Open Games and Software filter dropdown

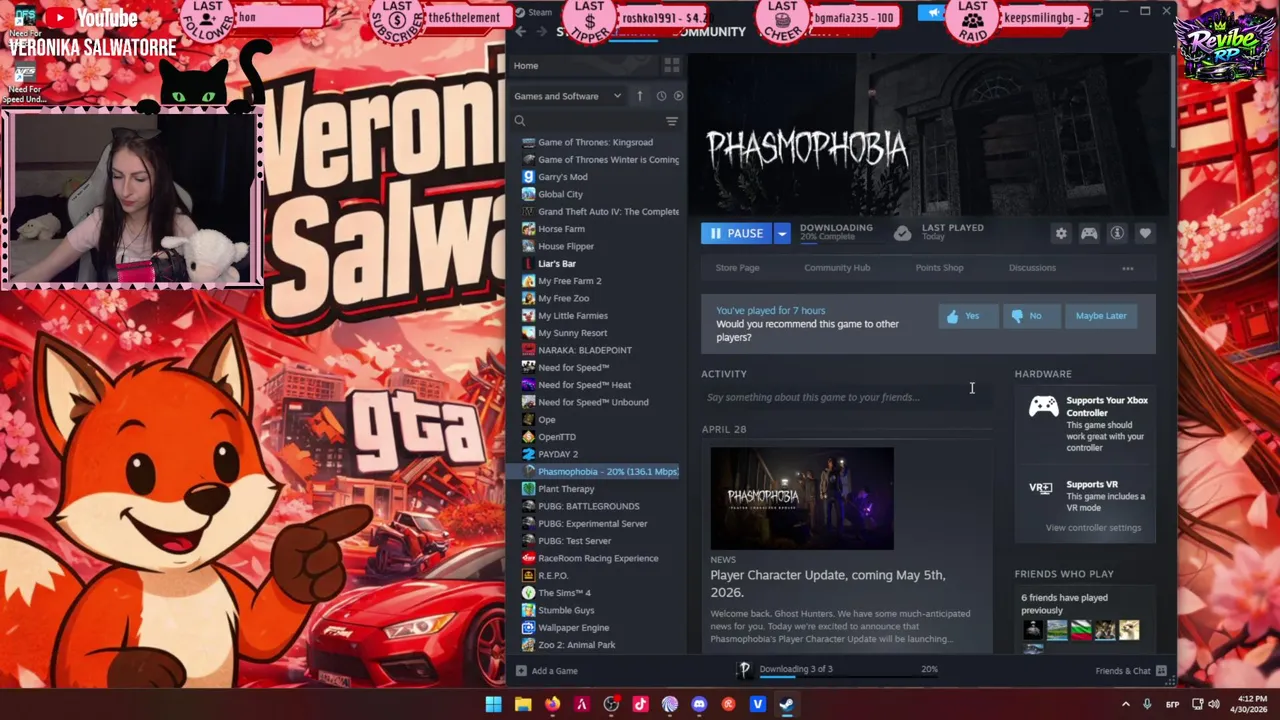[567, 96]
